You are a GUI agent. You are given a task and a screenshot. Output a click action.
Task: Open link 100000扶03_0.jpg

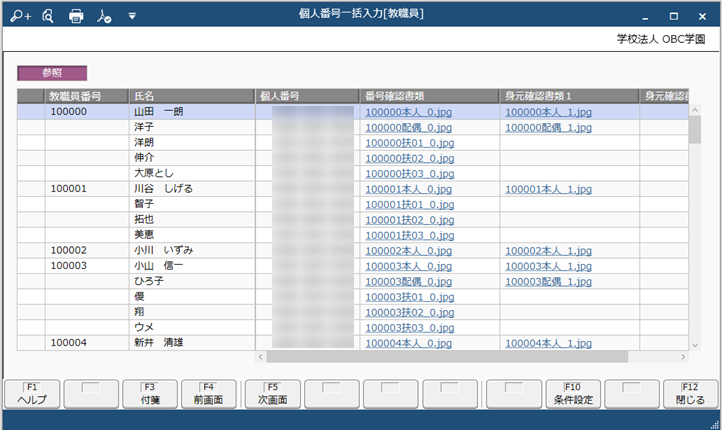click(410, 174)
